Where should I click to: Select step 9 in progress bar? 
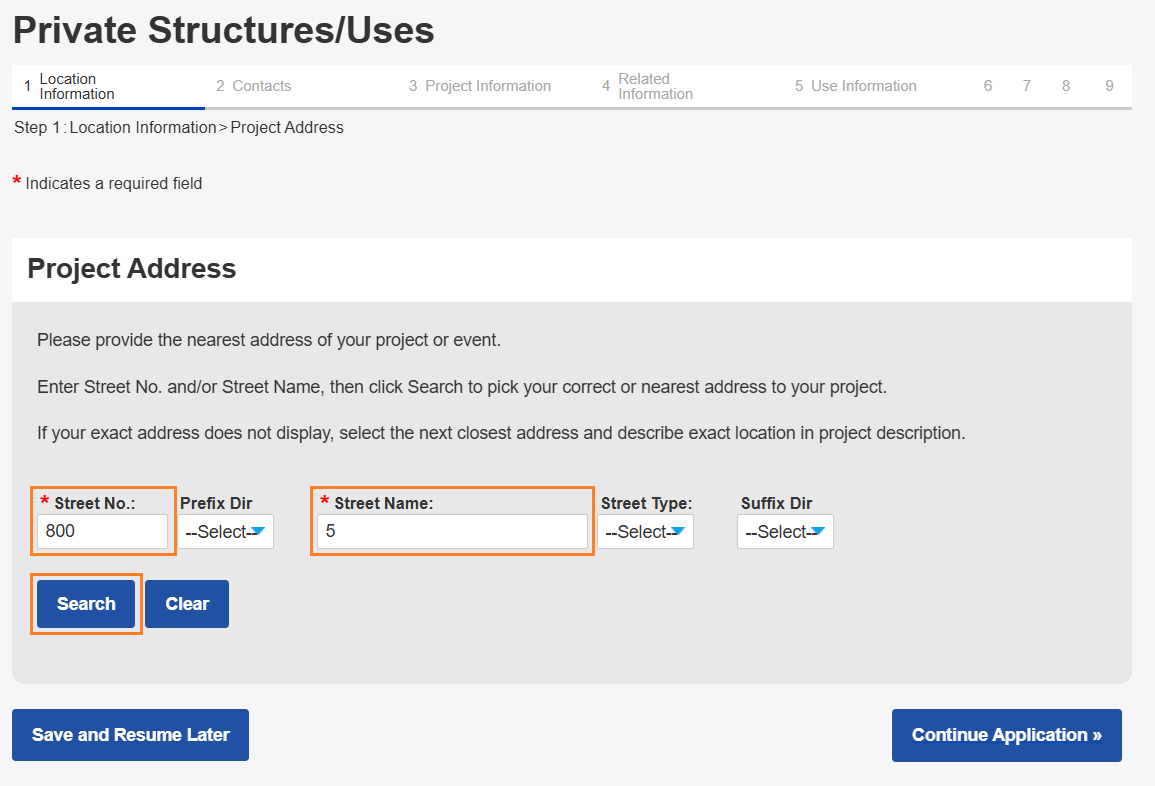tap(1109, 87)
